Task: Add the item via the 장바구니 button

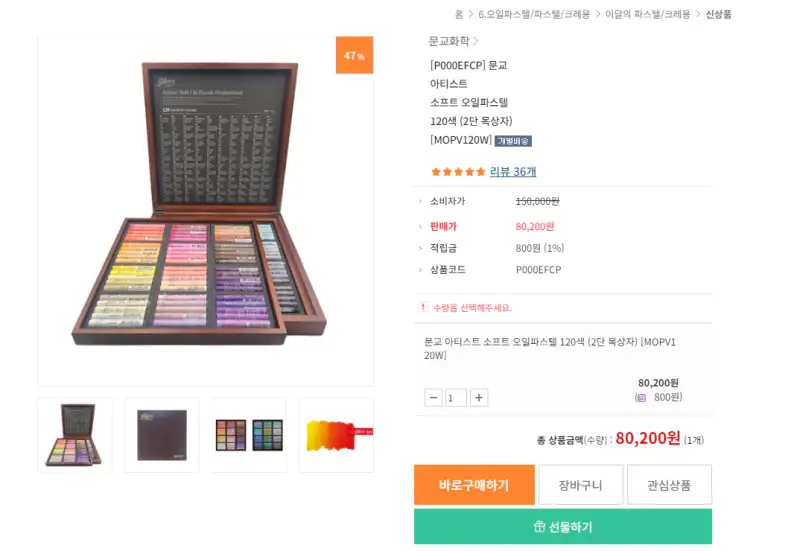Action: (580, 485)
